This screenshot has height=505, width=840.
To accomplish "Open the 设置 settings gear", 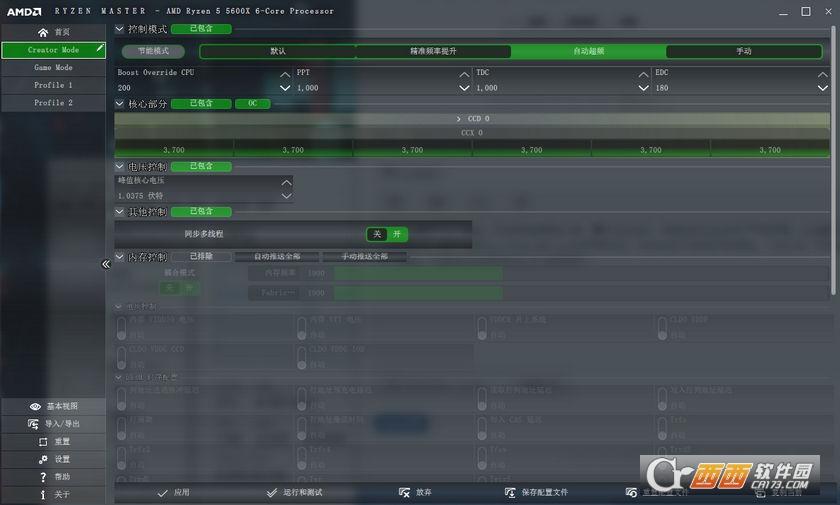I will point(53,459).
